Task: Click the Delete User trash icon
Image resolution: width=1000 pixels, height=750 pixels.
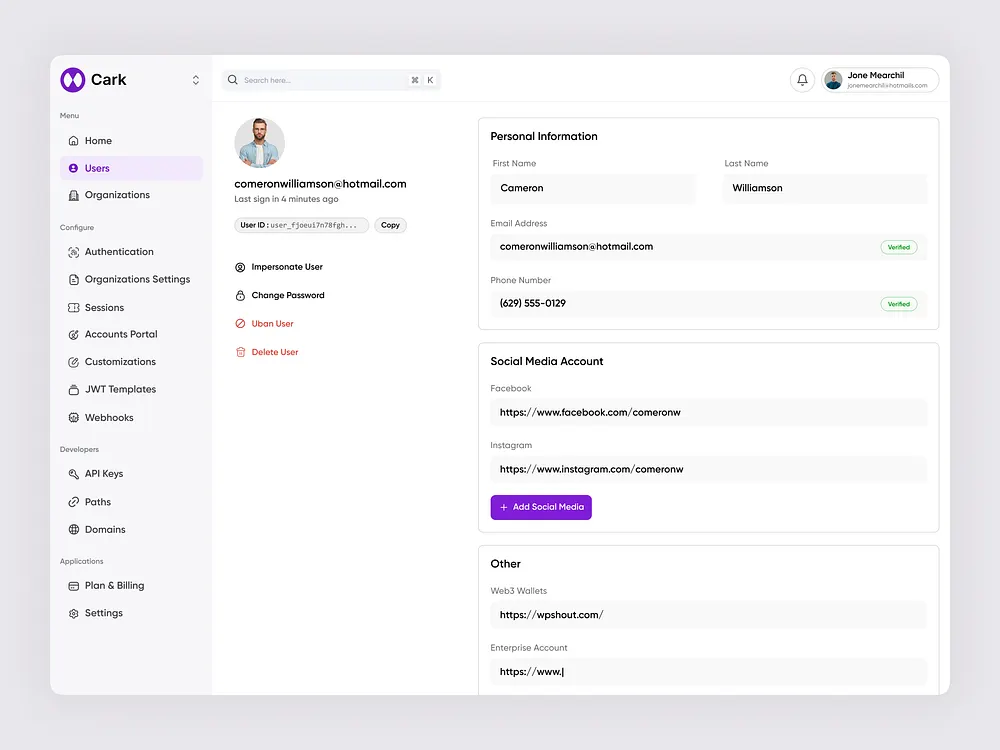Action: click(240, 351)
